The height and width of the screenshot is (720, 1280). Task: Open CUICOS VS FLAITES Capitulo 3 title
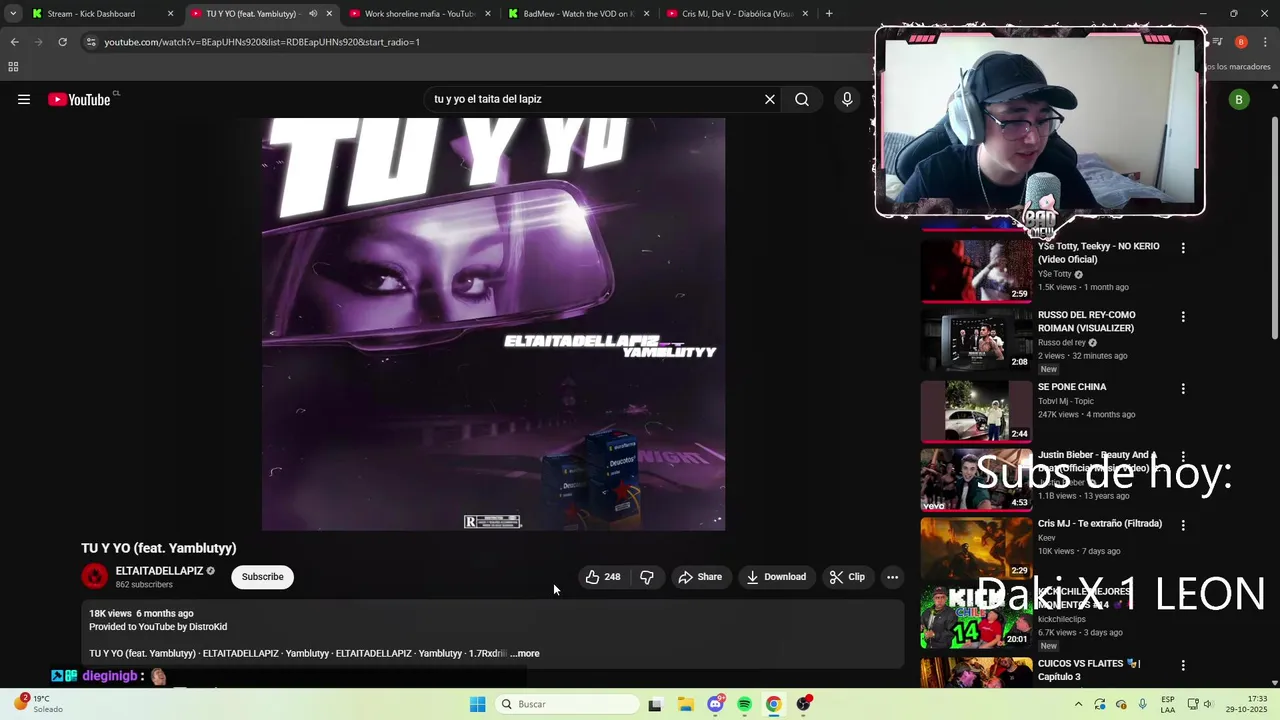(x=1090, y=670)
